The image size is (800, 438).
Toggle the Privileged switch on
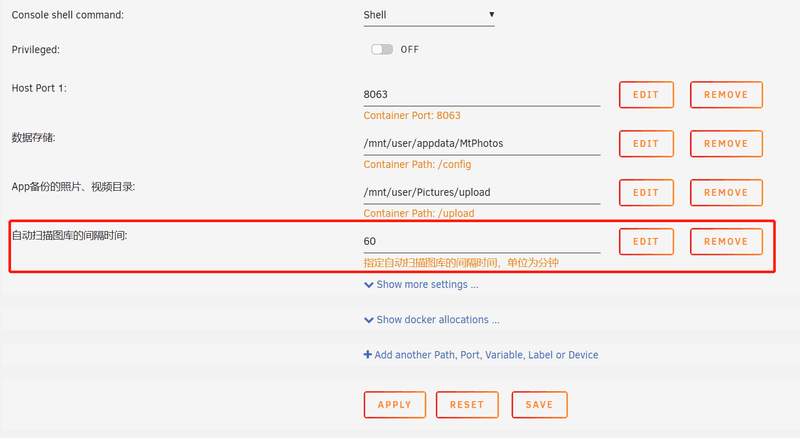point(382,49)
